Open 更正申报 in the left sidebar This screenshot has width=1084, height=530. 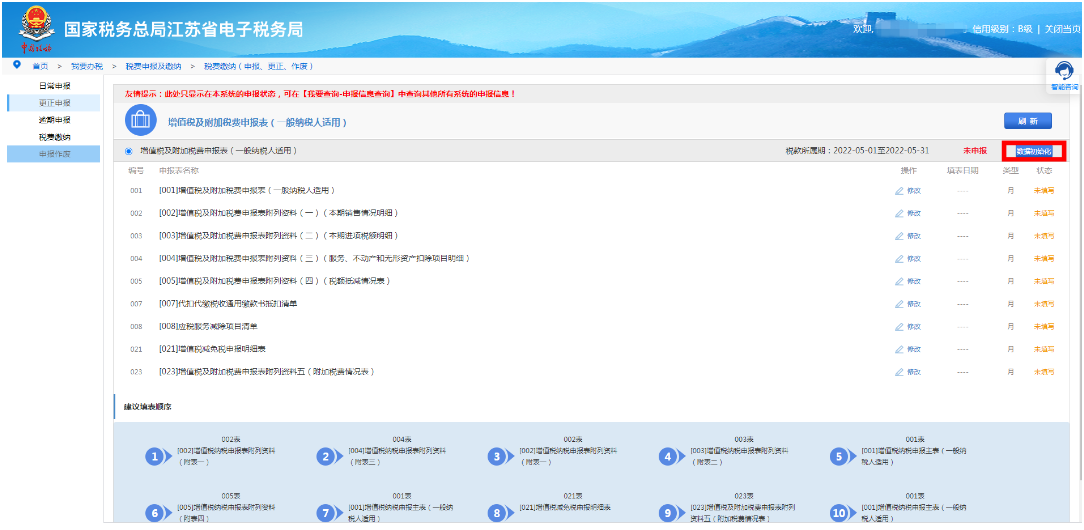point(54,103)
